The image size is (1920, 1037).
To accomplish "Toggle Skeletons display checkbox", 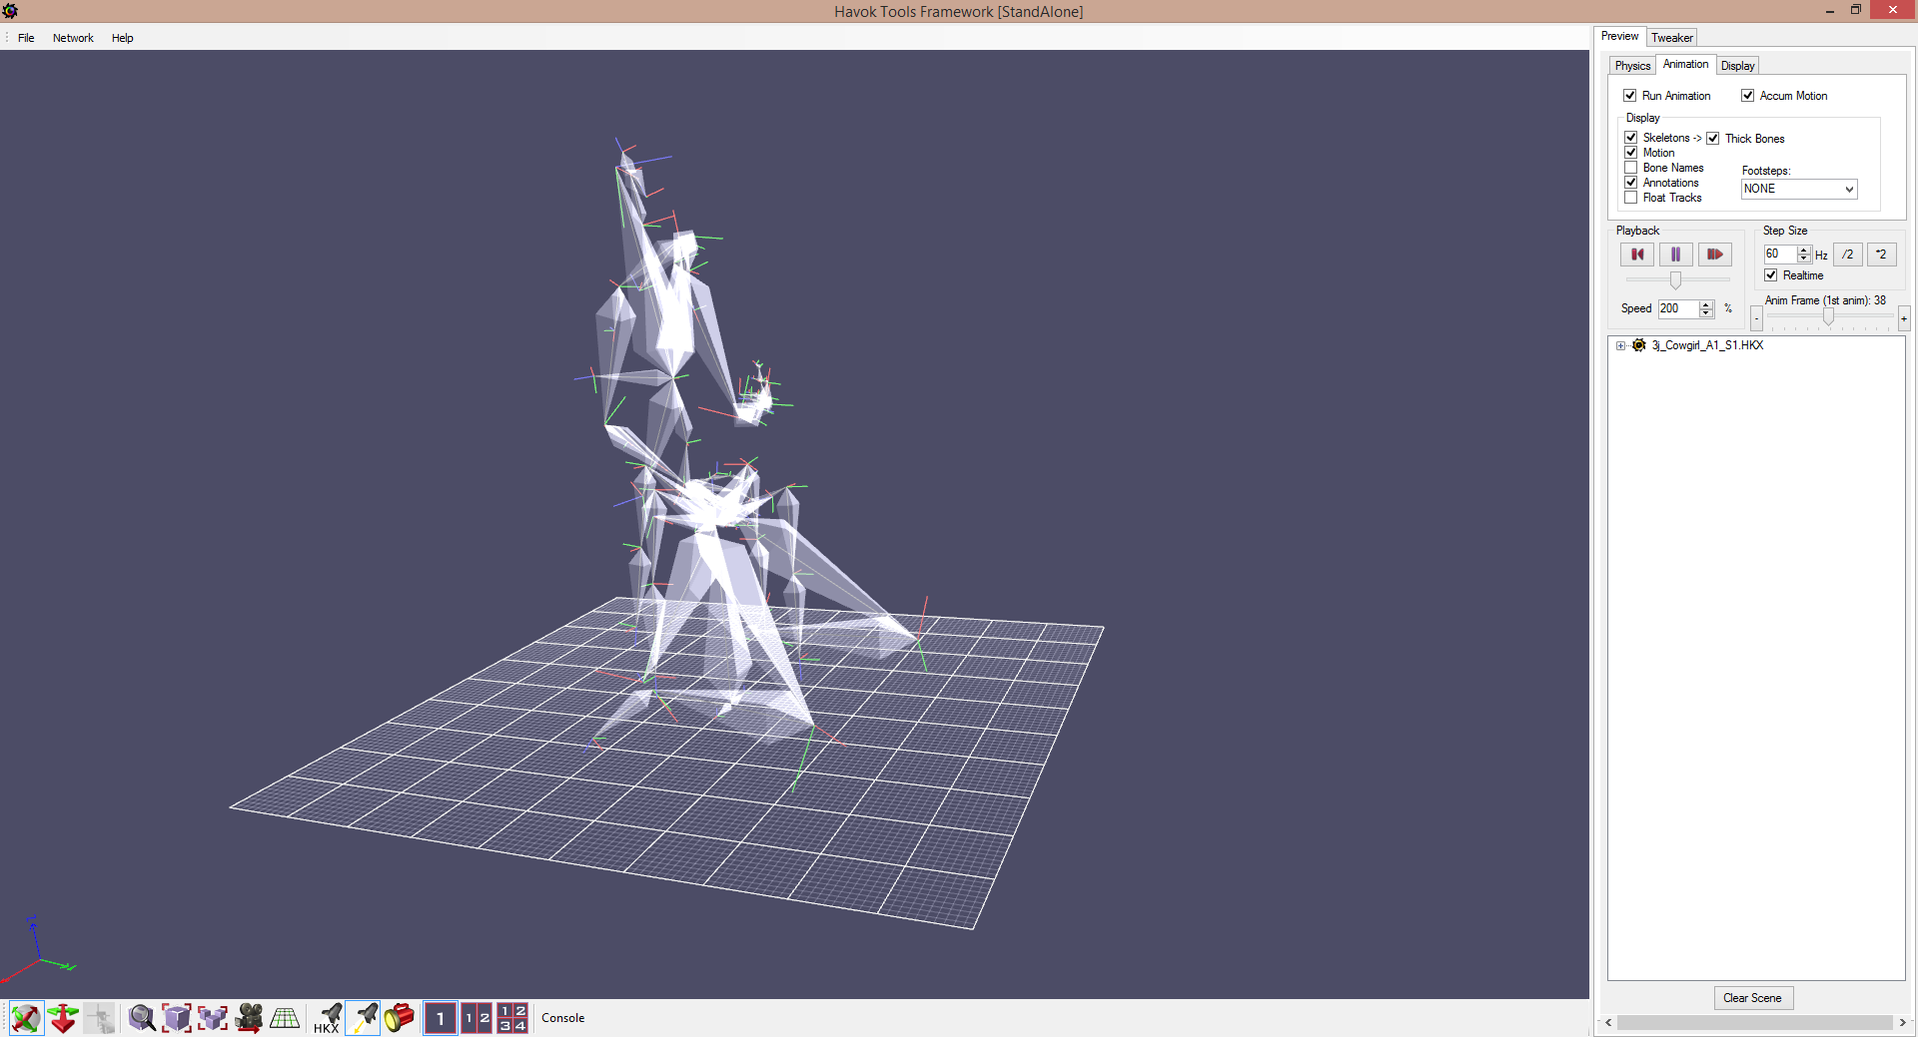I will (x=1631, y=138).
